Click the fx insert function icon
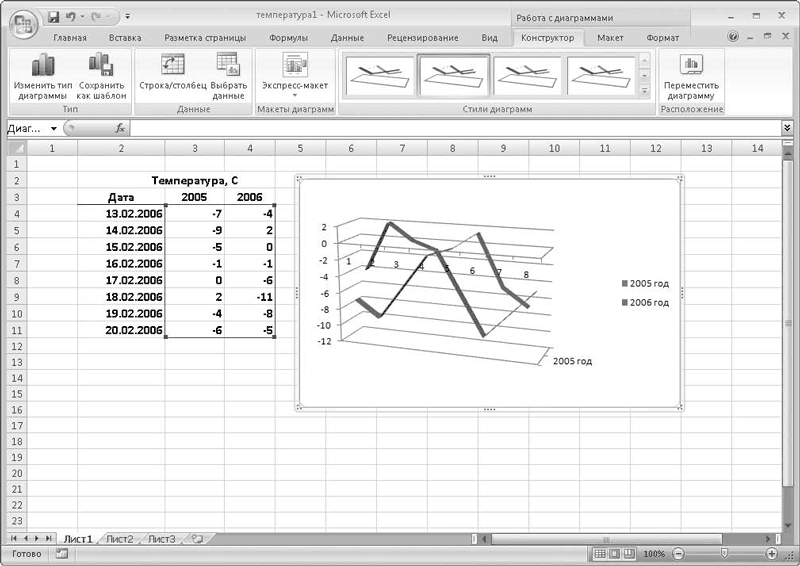This screenshot has width=800, height=566. 120,128
